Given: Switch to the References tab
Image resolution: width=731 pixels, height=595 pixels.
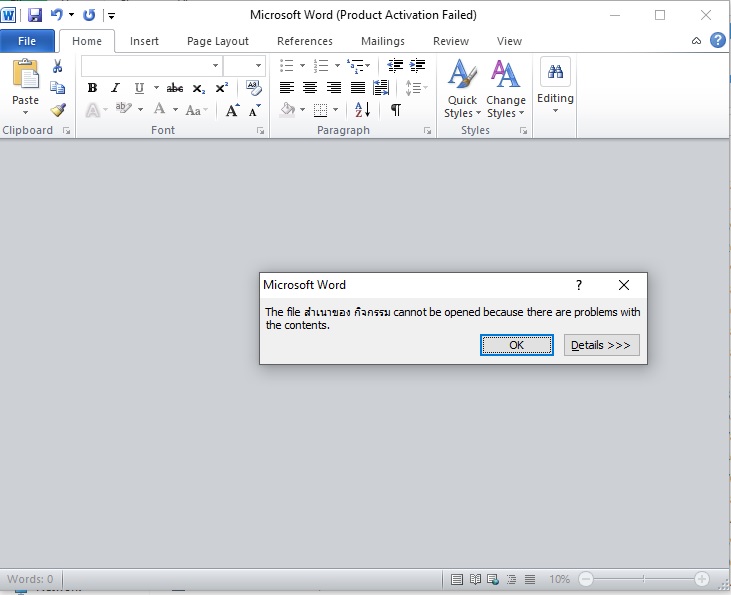Looking at the screenshot, I should (x=305, y=41).
